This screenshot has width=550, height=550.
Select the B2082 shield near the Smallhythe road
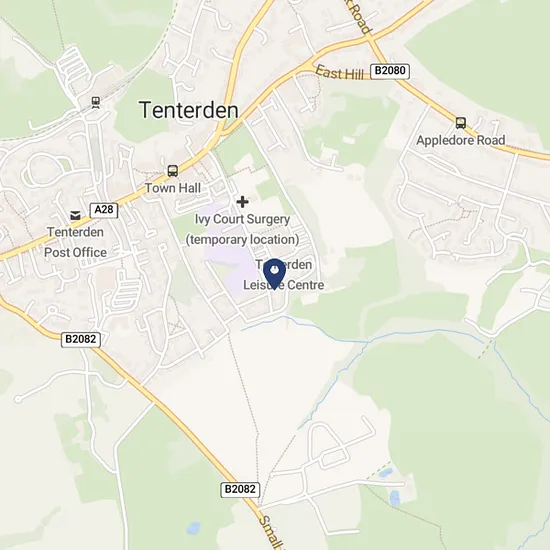point(240,489)
